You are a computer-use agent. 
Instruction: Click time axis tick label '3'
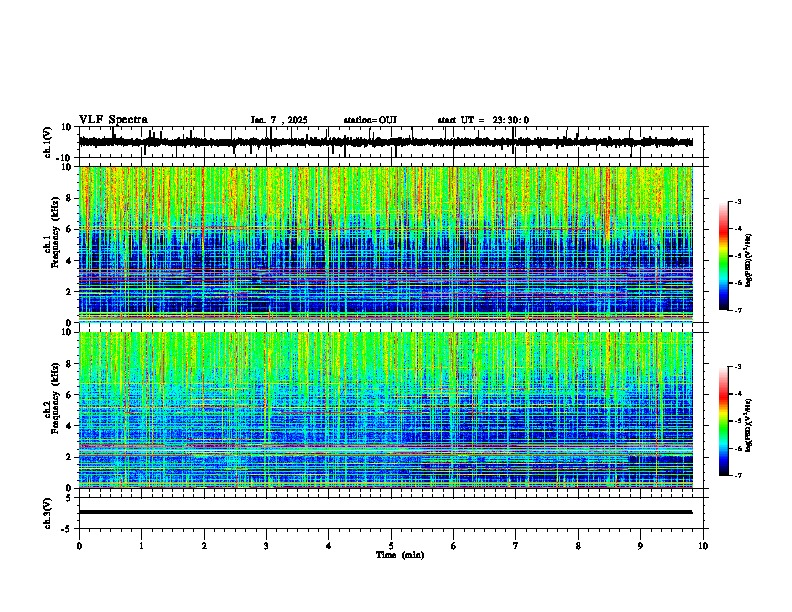click(266, 546)
